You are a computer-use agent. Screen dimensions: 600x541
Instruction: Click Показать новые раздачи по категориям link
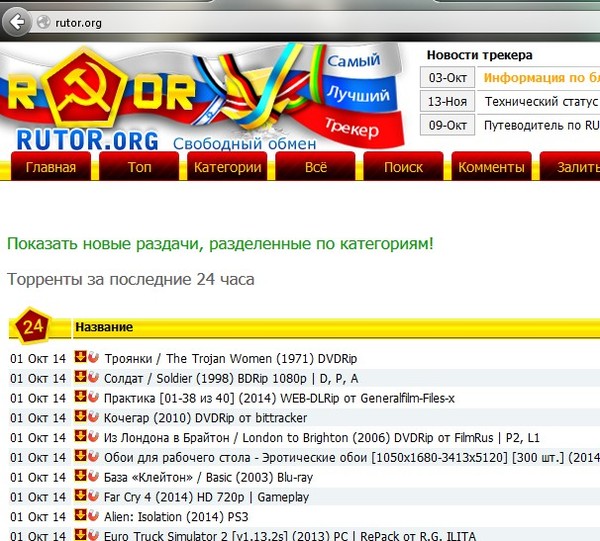click(x=220, y=244)
